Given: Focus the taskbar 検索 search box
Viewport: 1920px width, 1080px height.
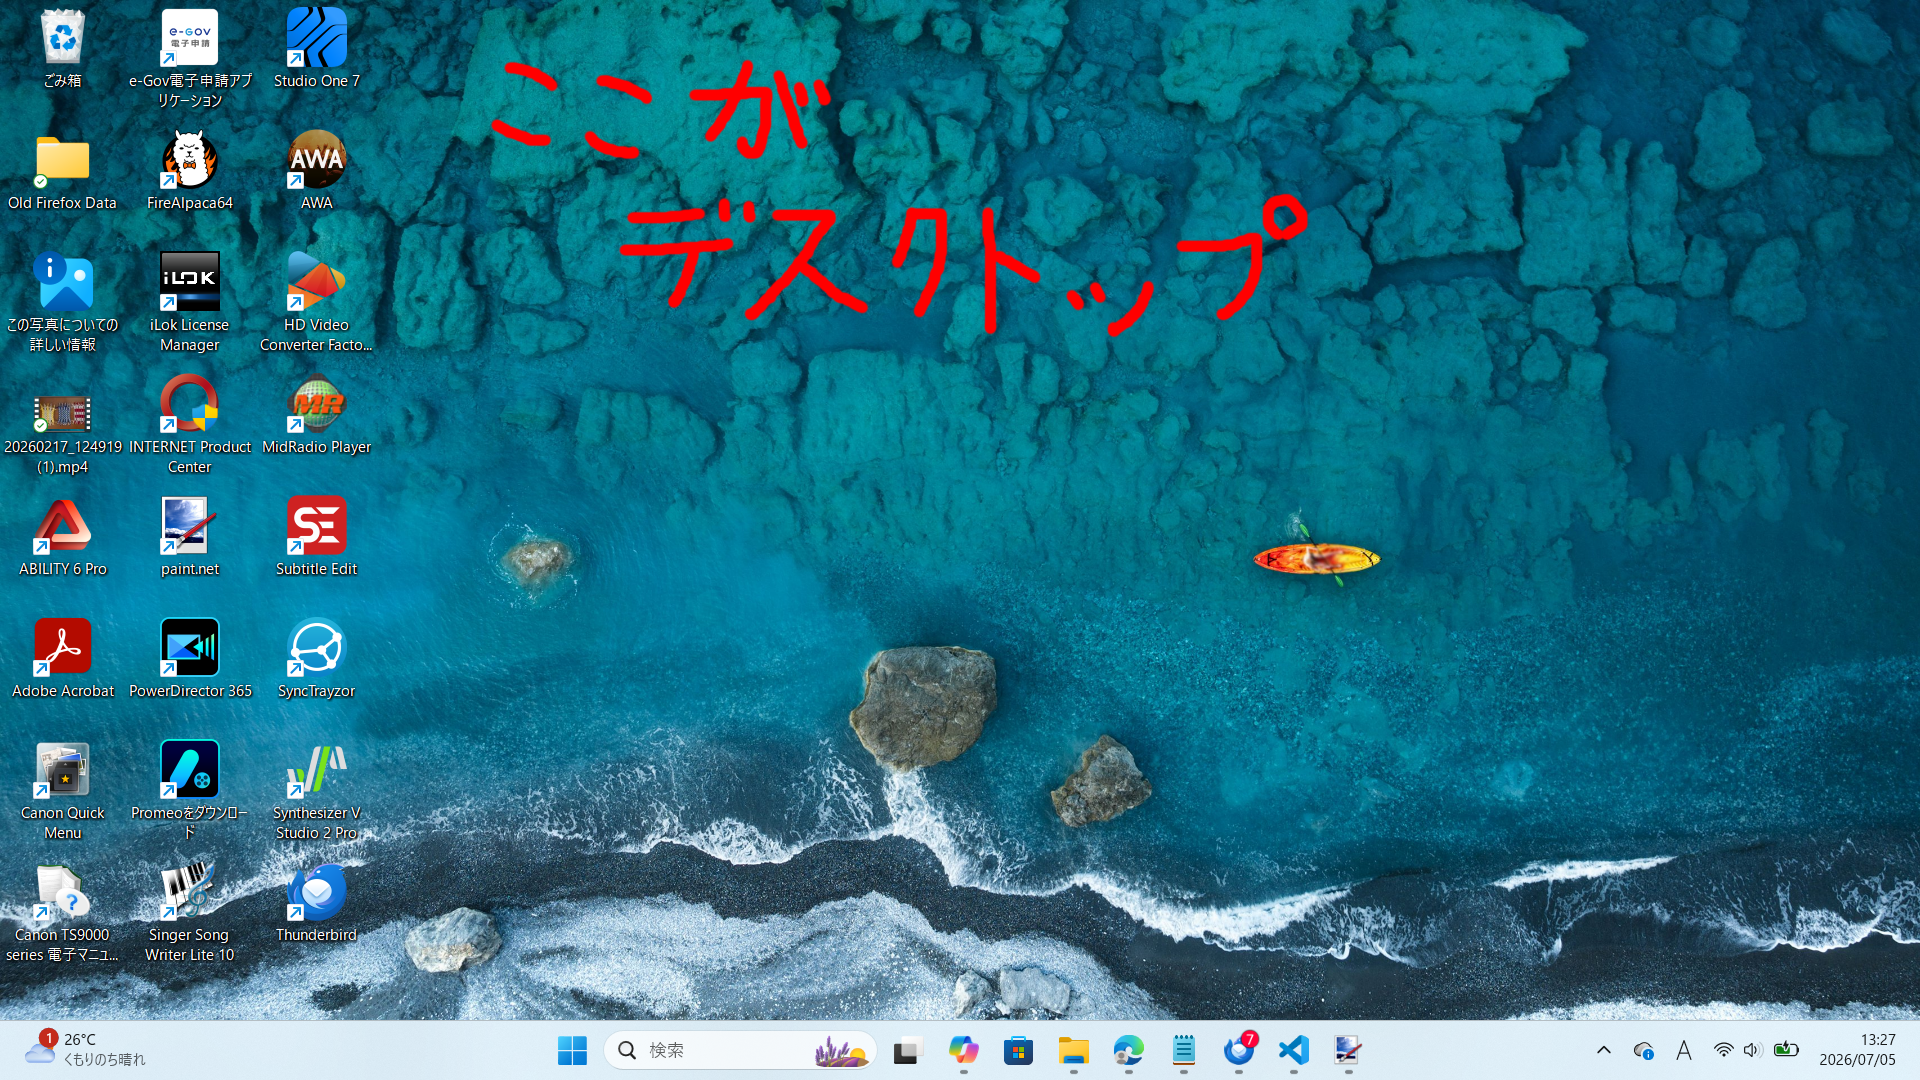Looking at the screenshot, I should [740, 1050].
